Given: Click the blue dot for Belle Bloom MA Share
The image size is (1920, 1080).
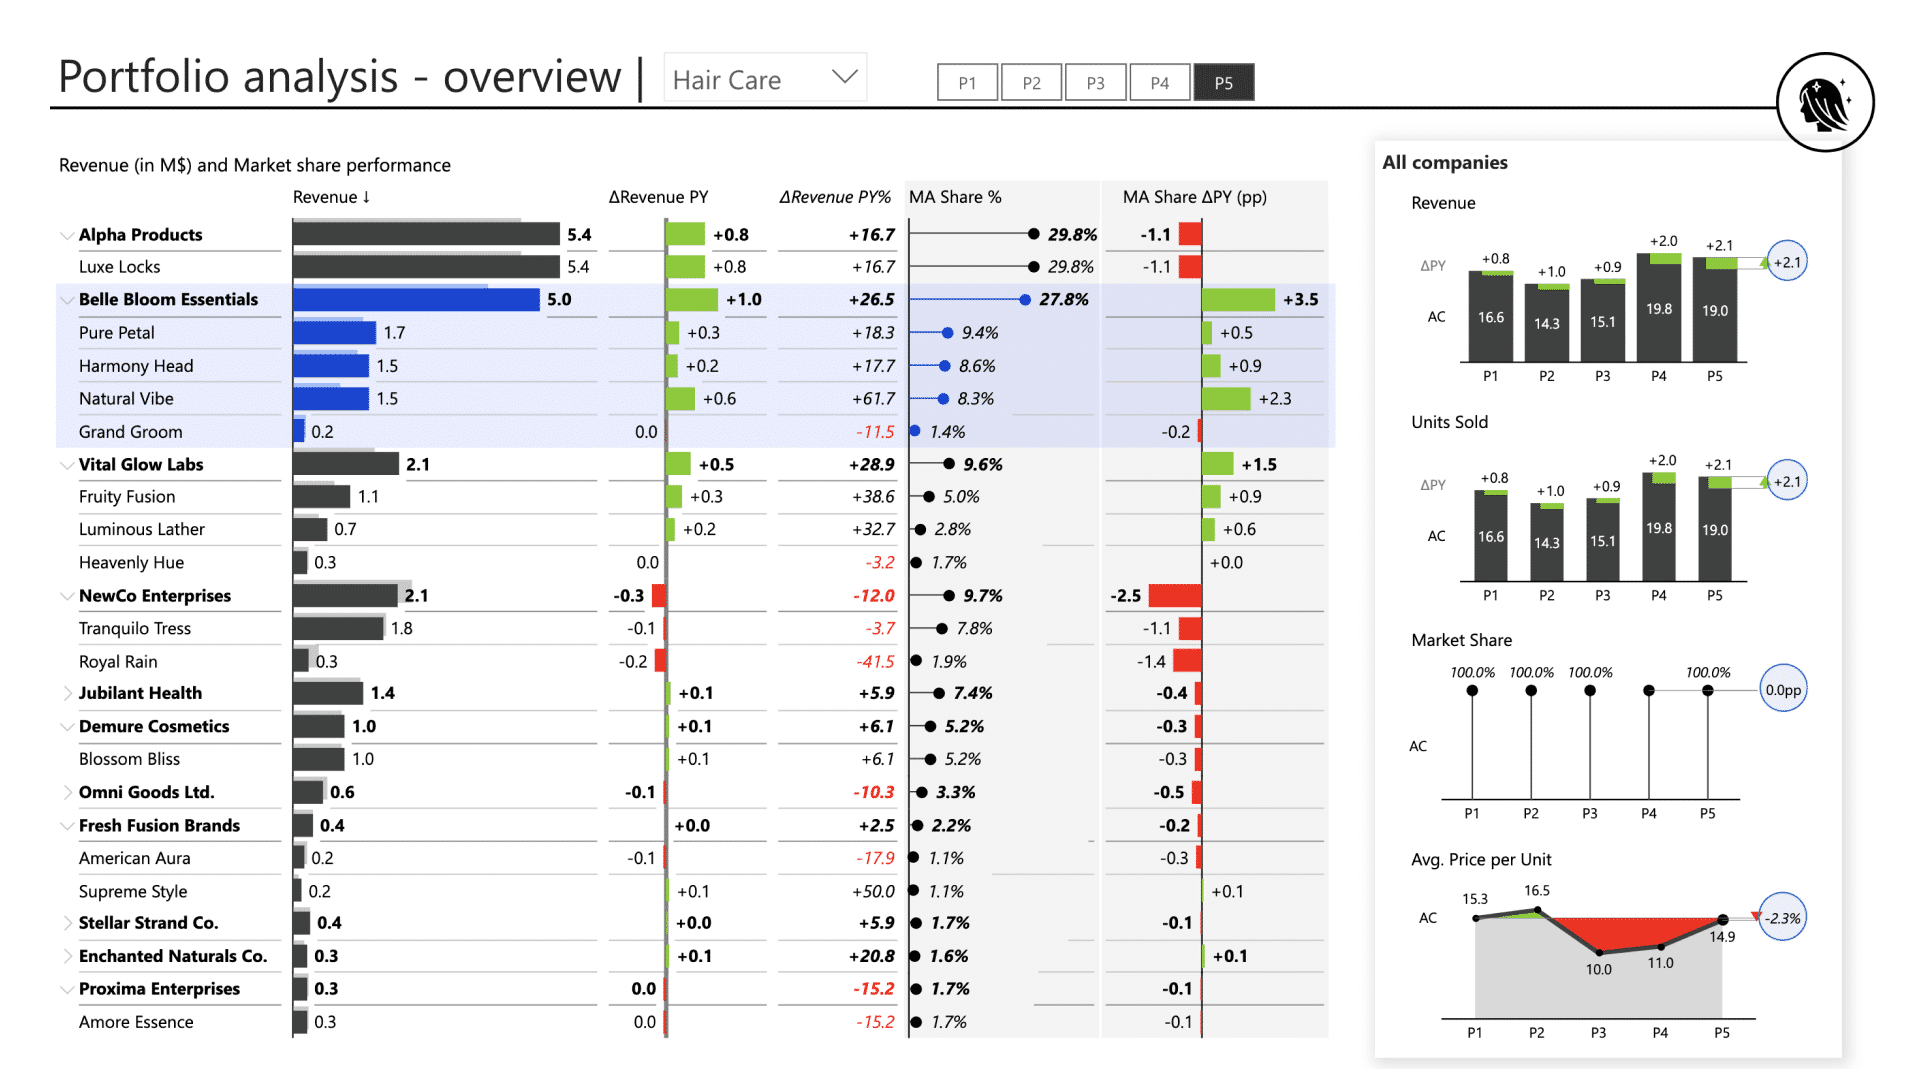Looking at the screenshot, I should (1024, 299).
